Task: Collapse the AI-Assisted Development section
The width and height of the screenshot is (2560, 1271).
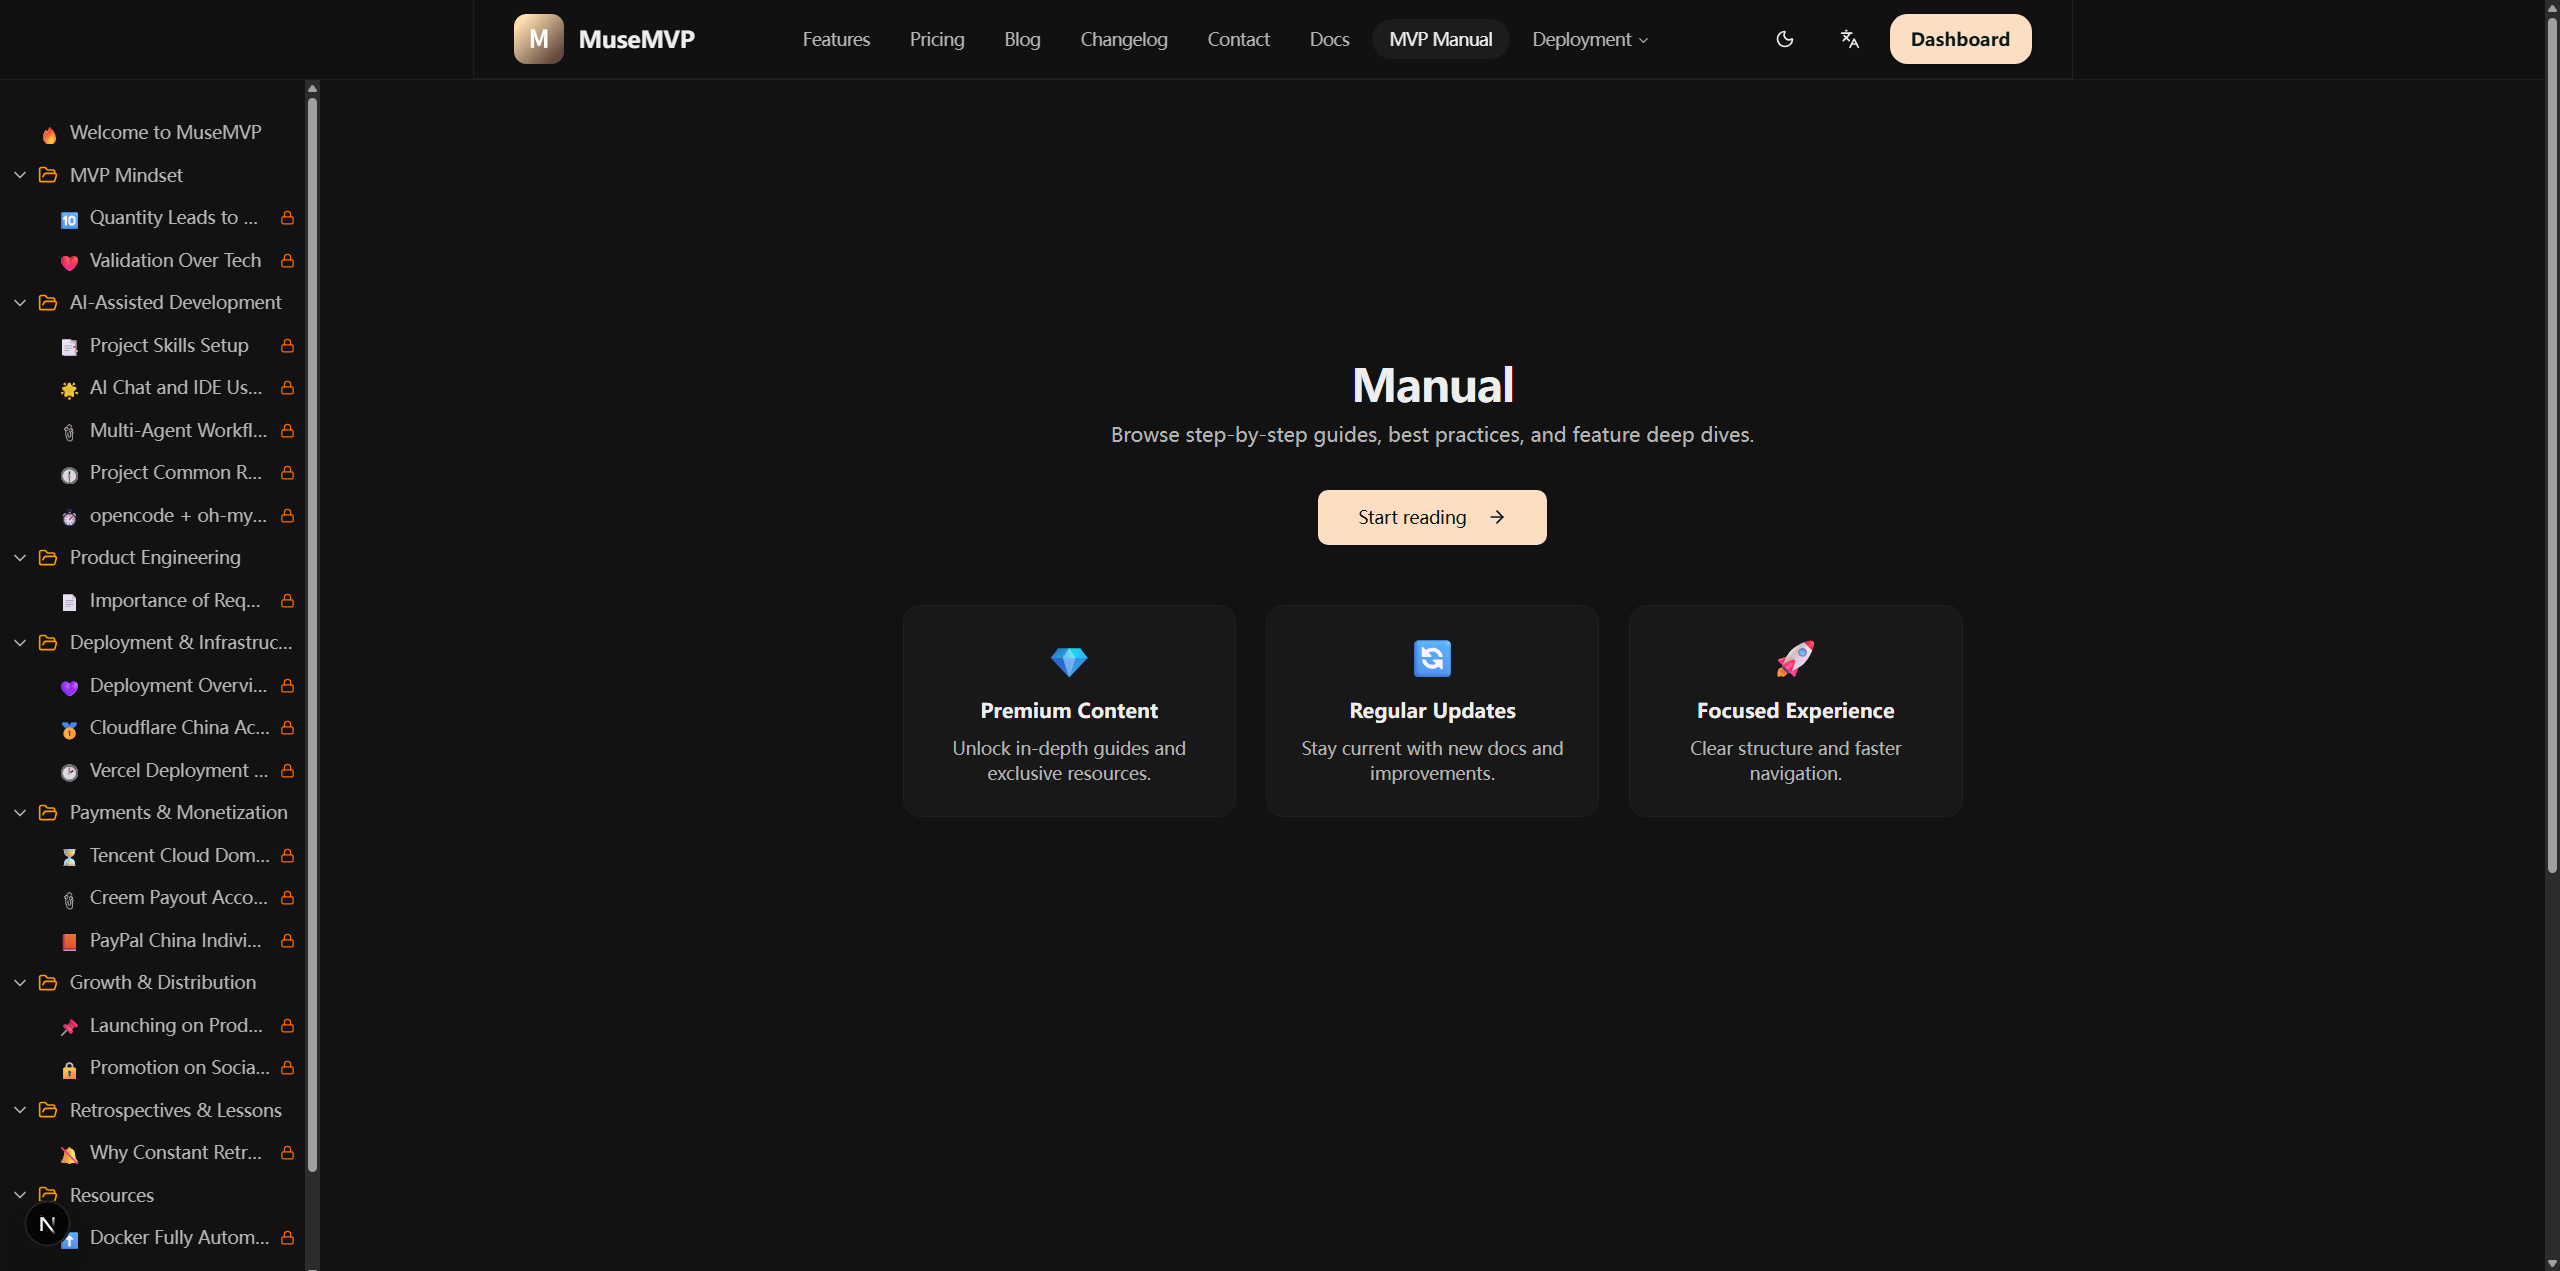Action: [x=20, y=302]
